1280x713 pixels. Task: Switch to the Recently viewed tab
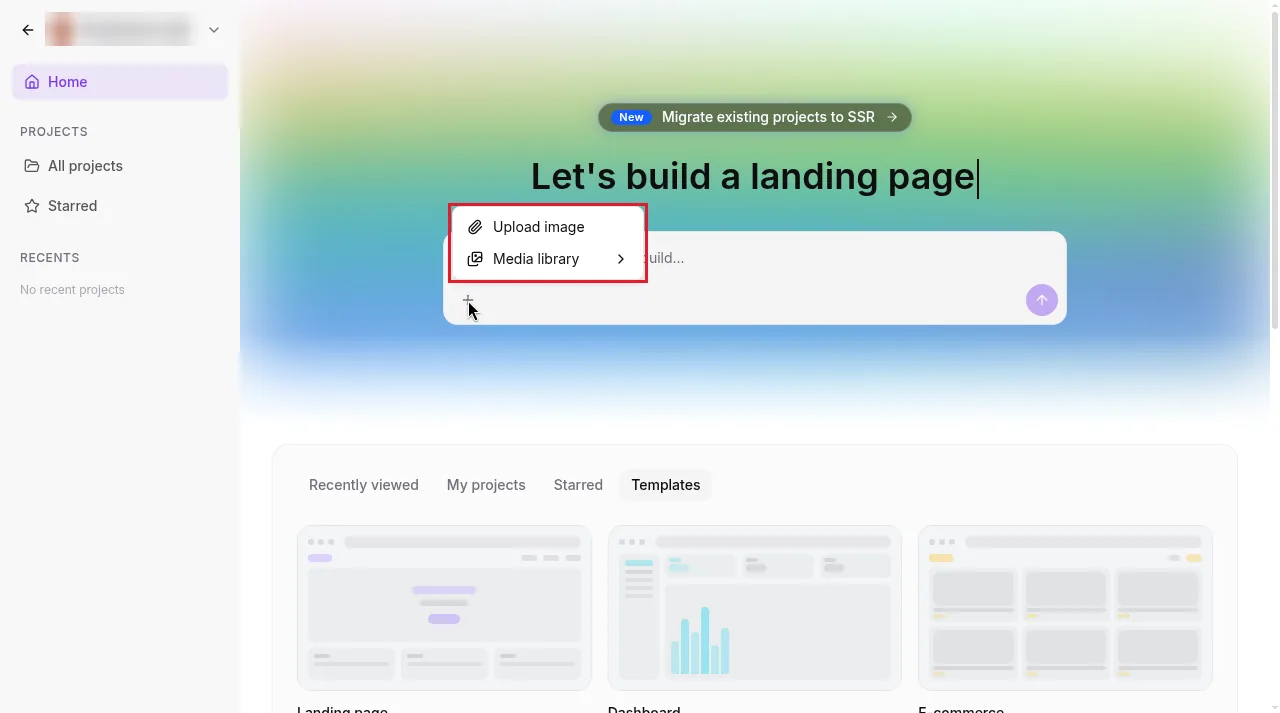point(364,485)
